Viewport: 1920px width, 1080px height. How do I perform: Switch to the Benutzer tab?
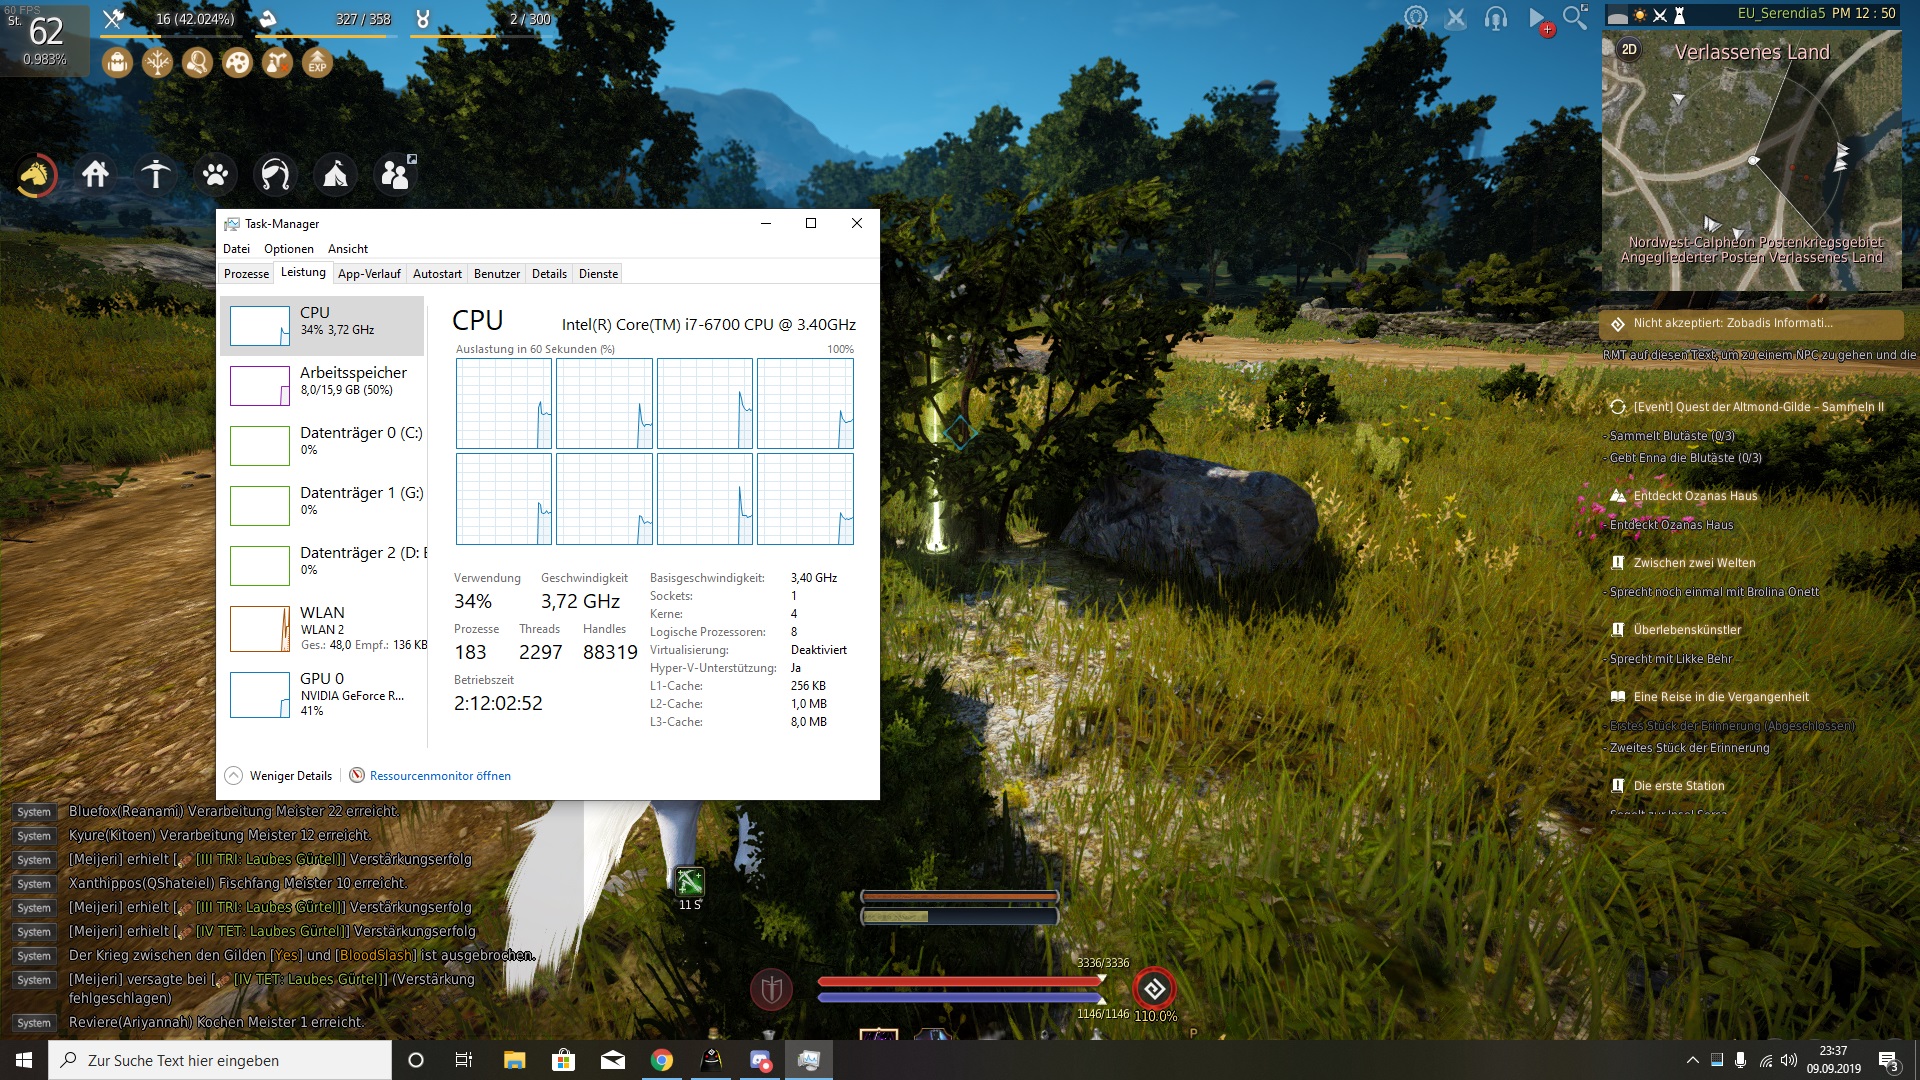coord(497,274)
